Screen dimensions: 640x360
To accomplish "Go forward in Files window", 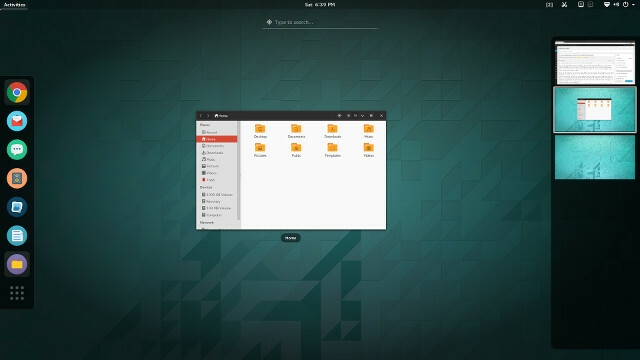I will coord(208,116).
